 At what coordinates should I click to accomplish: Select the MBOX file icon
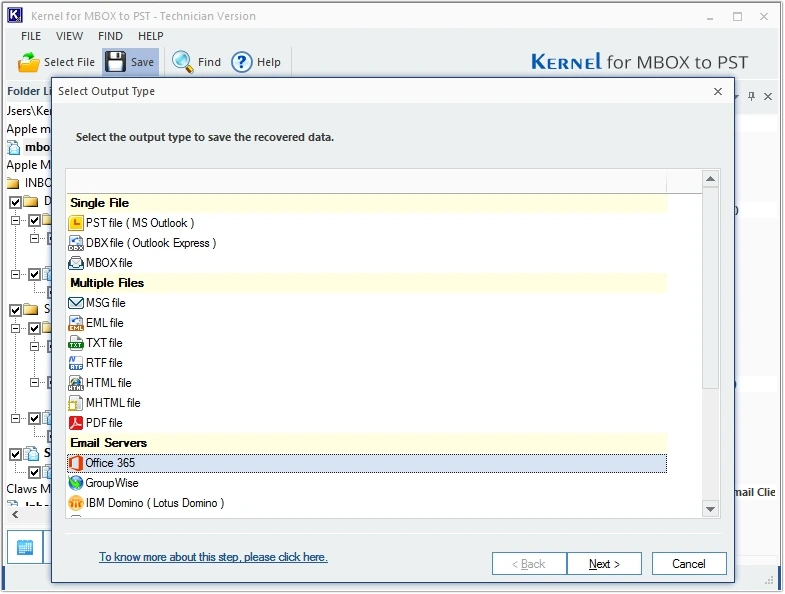point(76,263)
